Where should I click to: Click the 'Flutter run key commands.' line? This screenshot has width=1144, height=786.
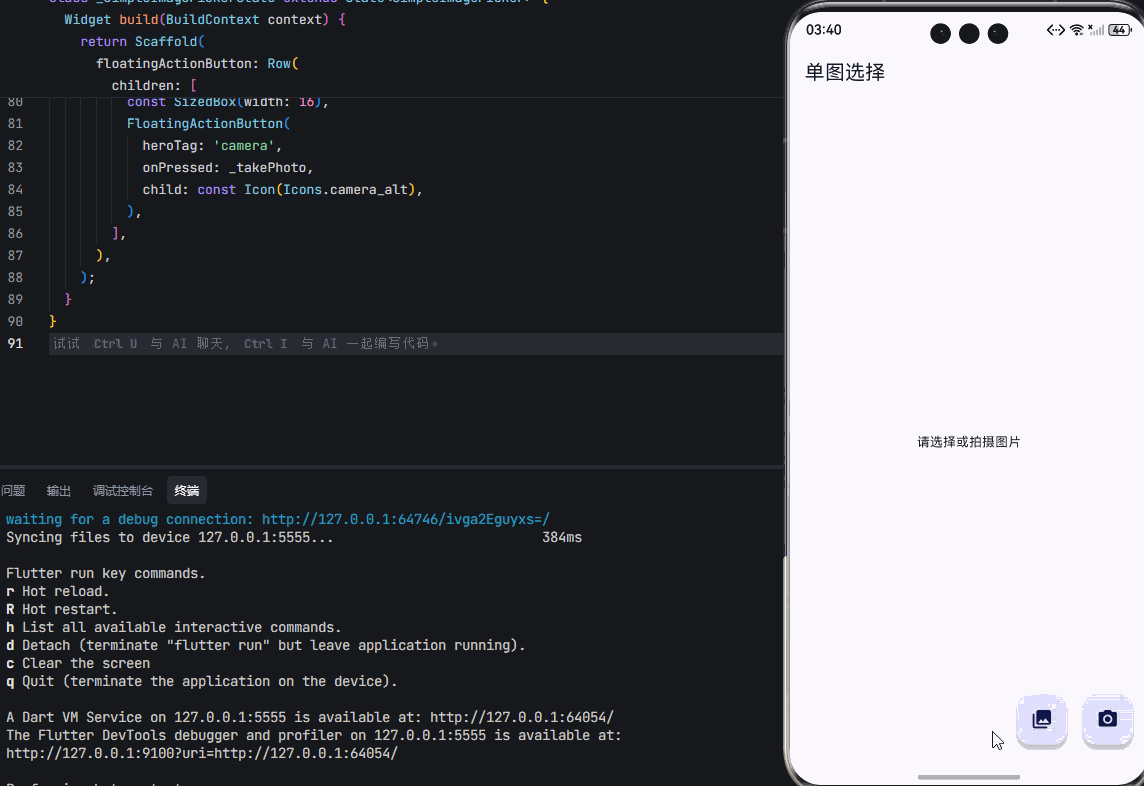pos(106,574)
